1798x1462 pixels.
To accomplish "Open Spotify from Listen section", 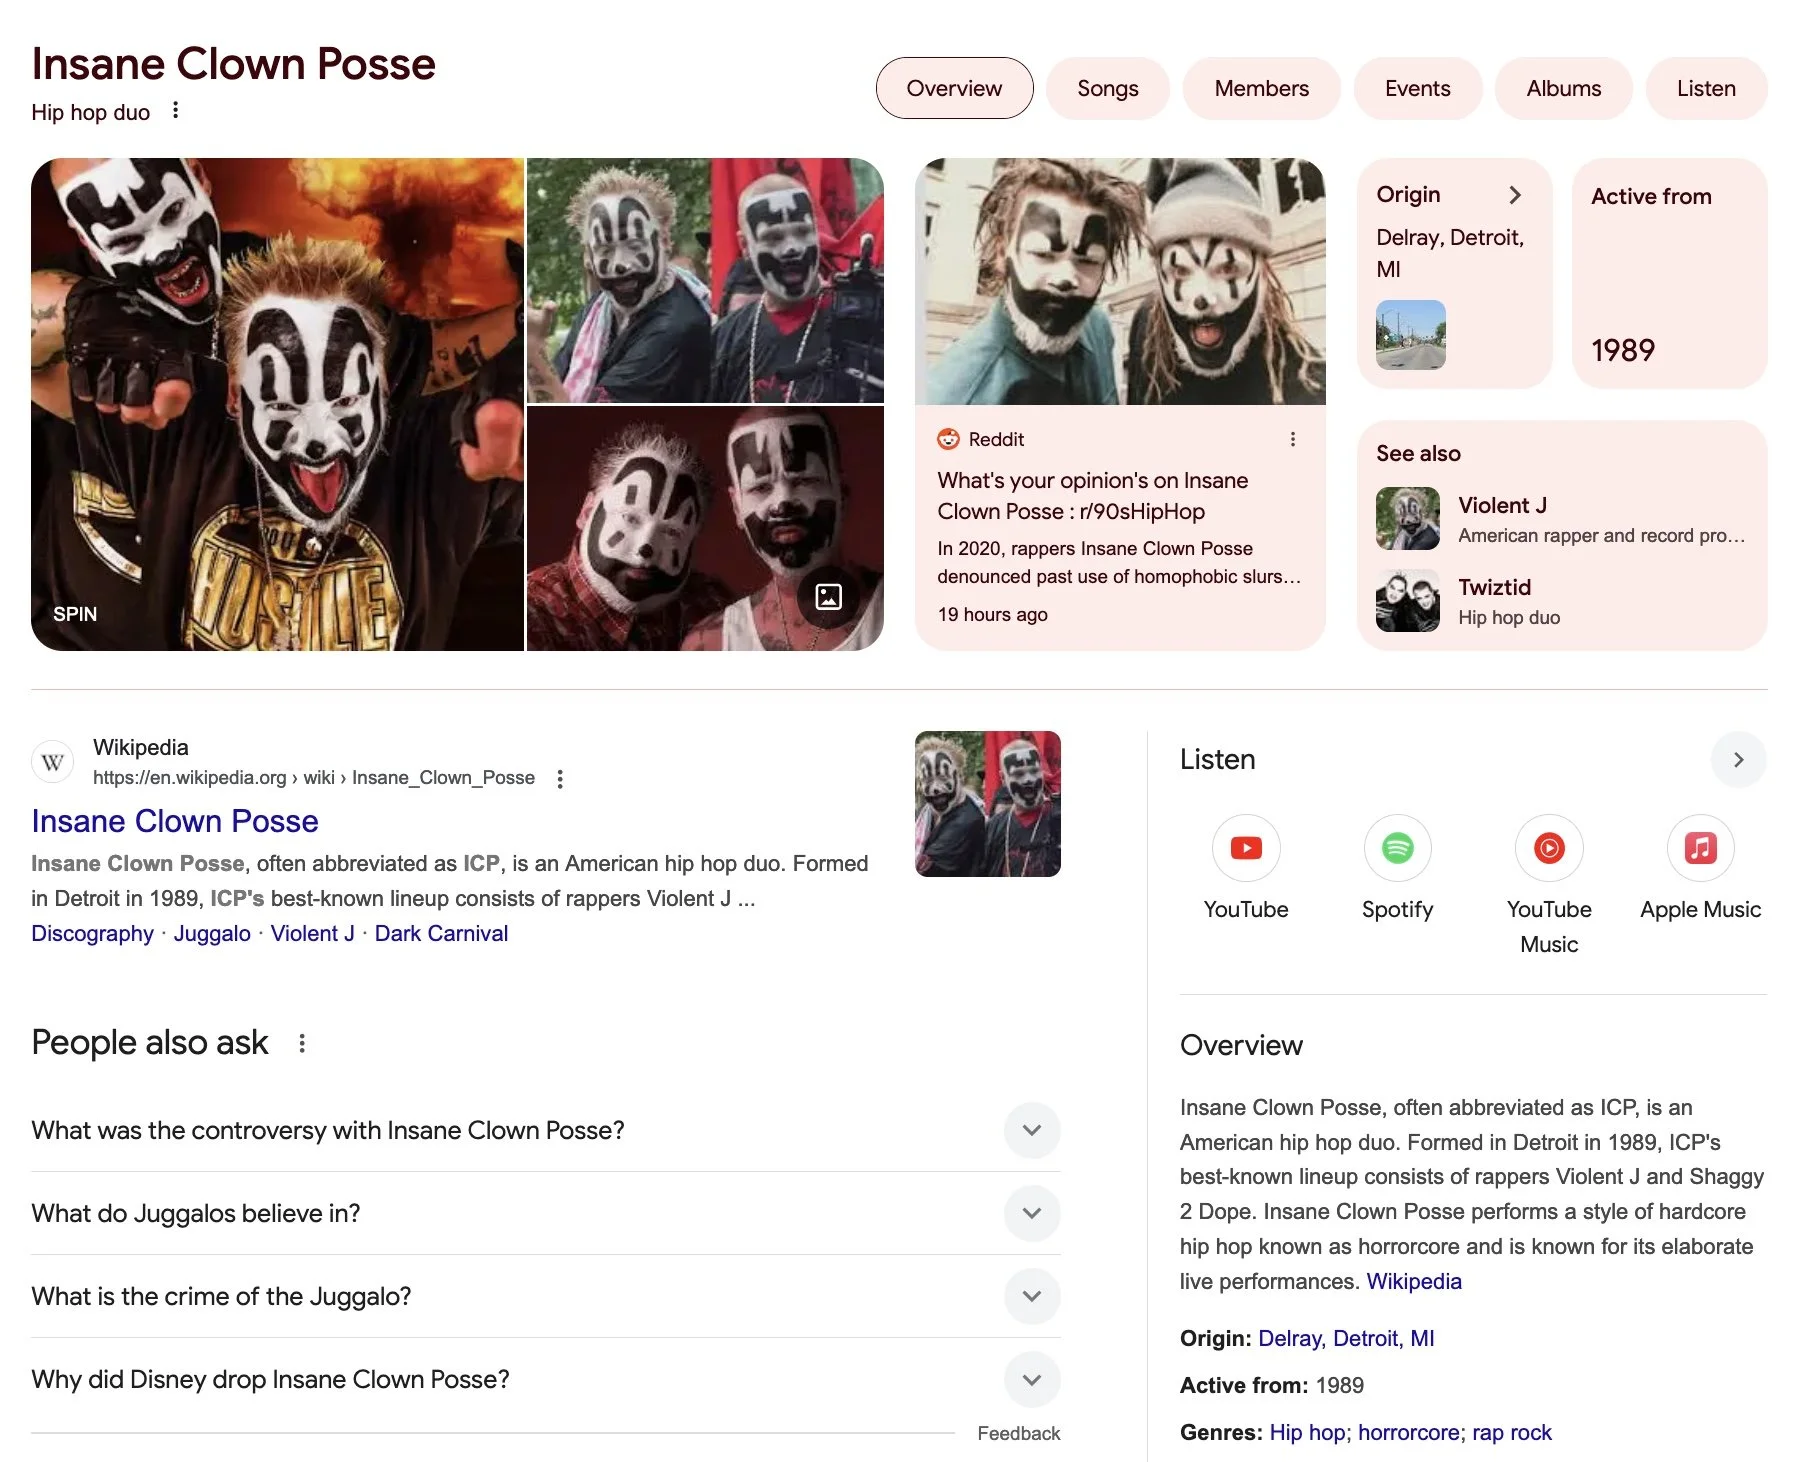I will [x=1397, y=848].
